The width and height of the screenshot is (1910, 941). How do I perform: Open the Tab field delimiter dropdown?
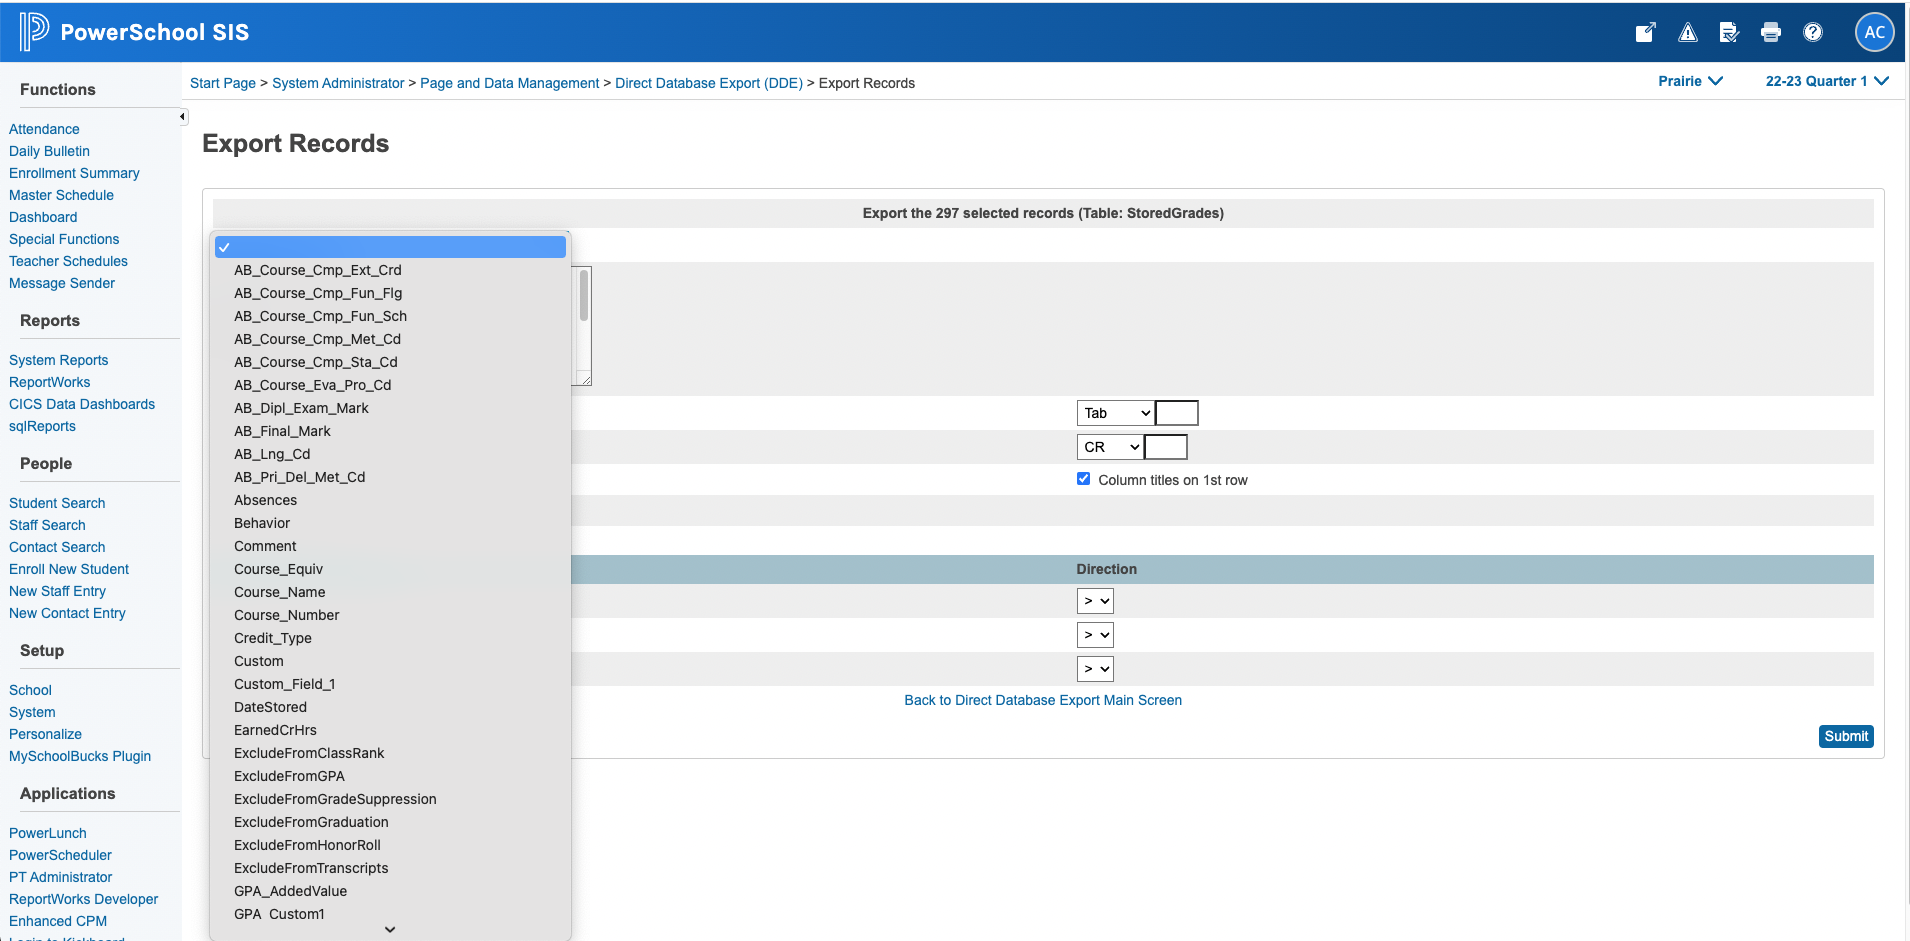pyautogui.click(x=1116, y=413)
